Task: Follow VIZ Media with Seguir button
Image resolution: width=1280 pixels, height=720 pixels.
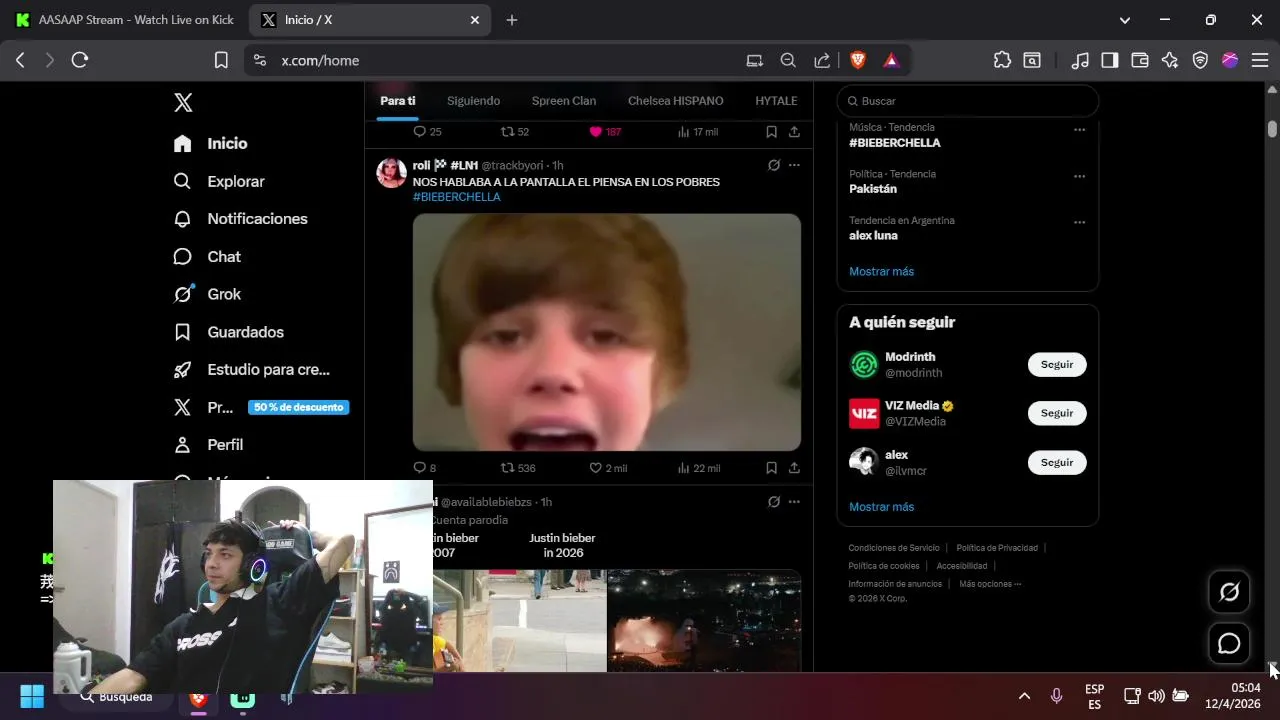Action: click(1057, 413)
